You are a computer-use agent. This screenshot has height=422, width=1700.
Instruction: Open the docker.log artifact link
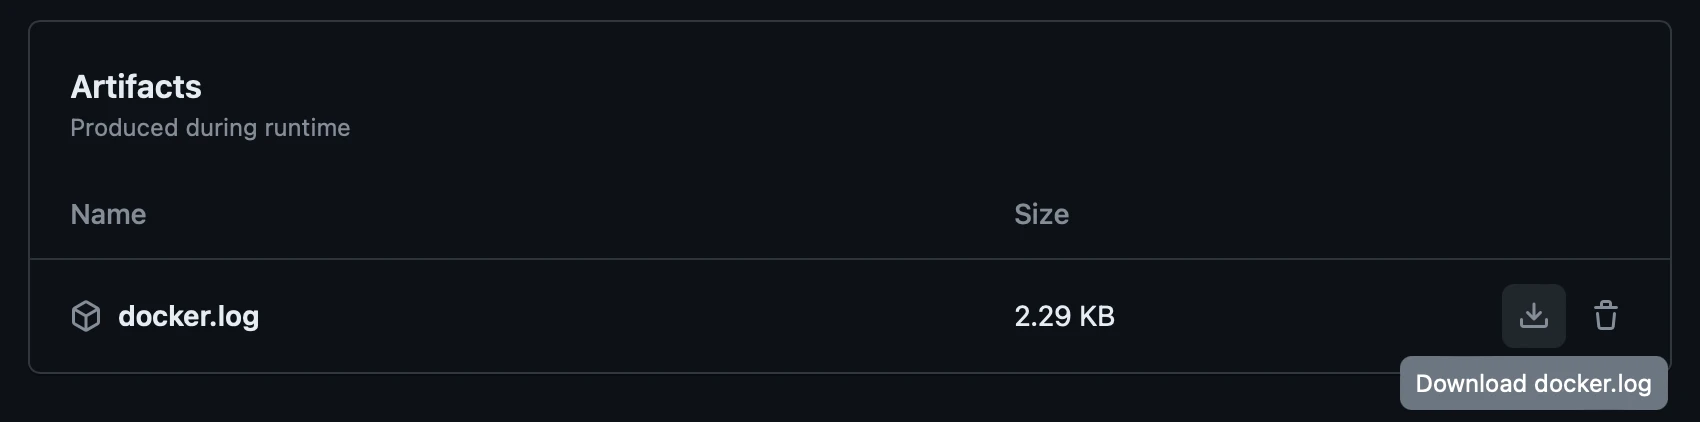pos(188,316)
